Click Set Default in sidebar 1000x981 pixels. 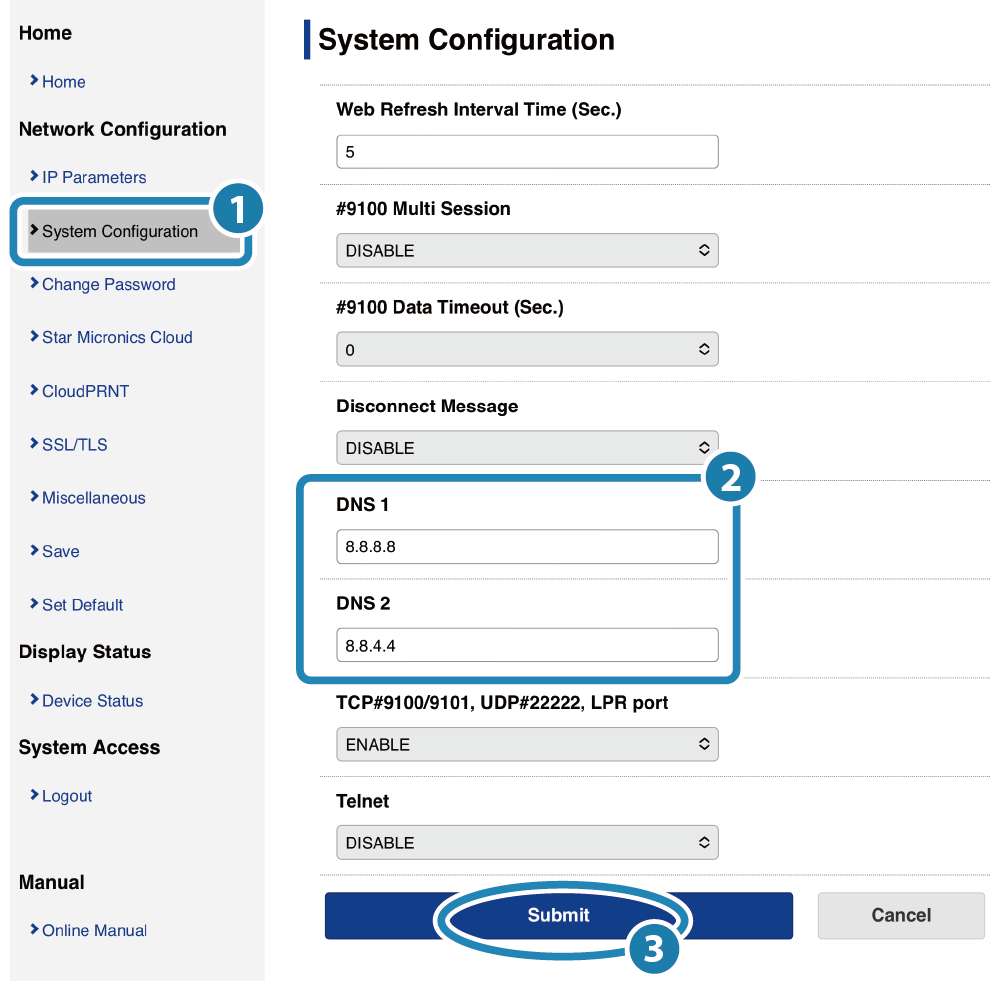click(x=82, y=604)
